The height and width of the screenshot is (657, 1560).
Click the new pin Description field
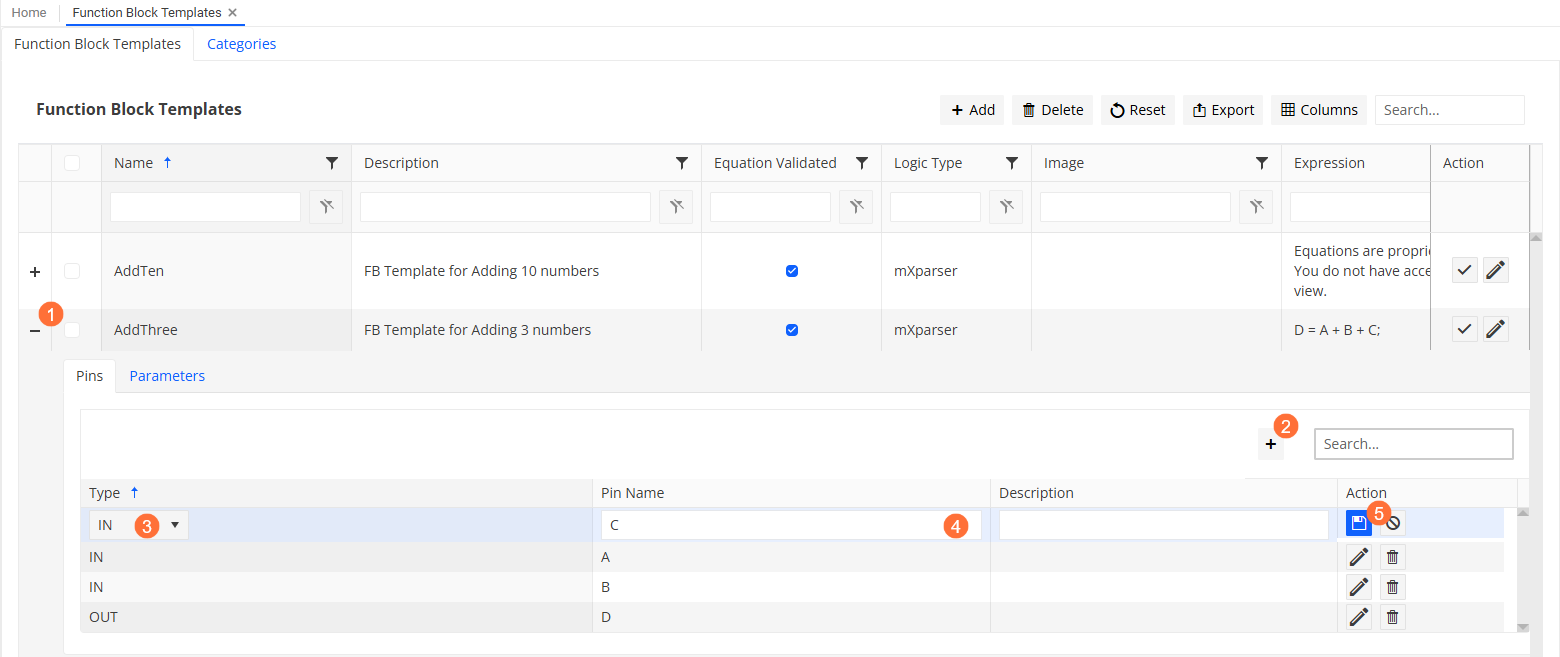tap(1164, 525)
